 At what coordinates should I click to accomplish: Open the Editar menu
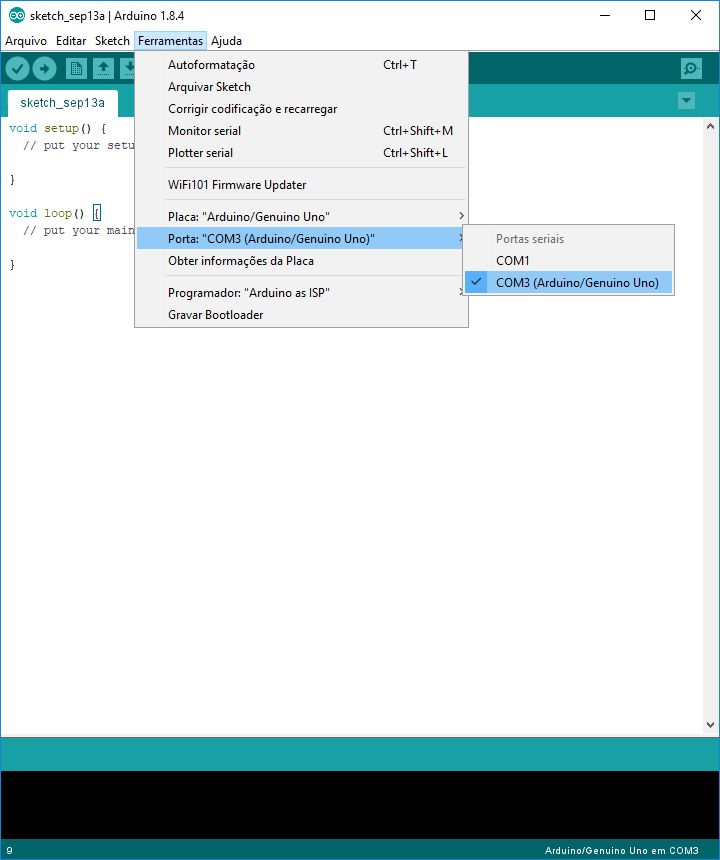pos(71,41)
